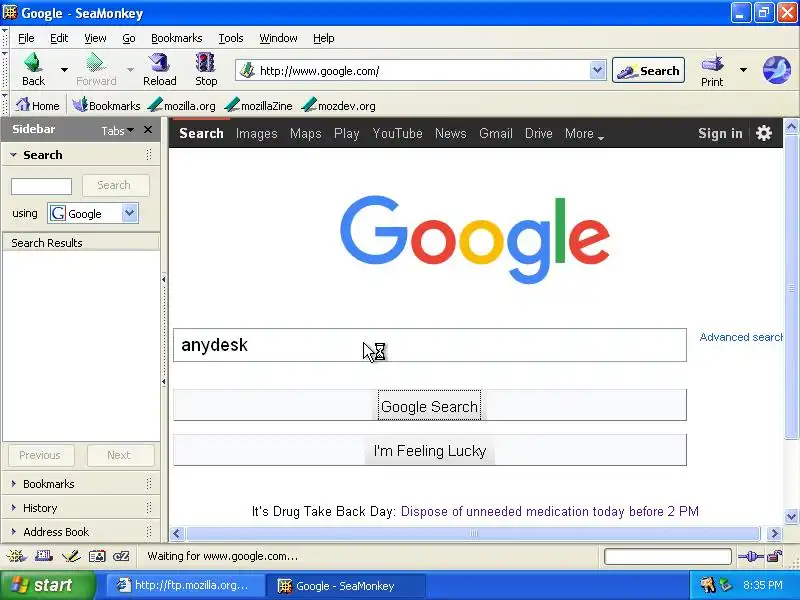Open Composer status bar icon

tap(71, 556)
